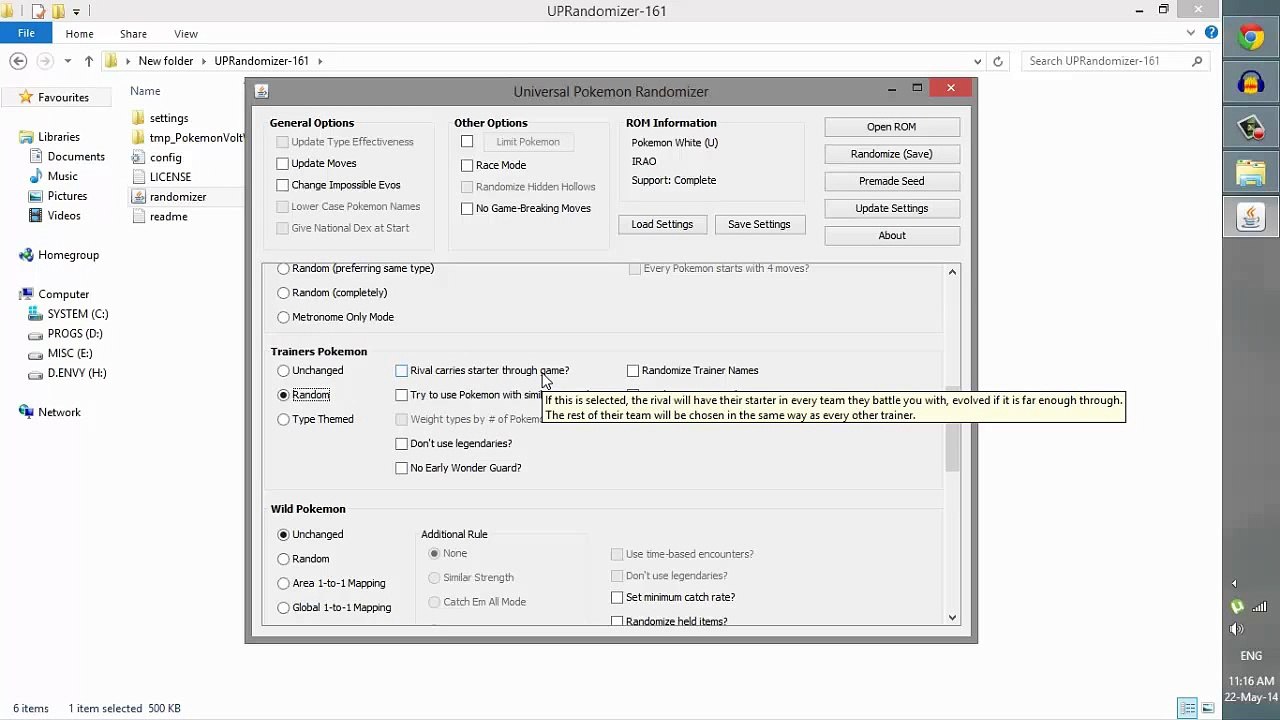Click the Libraries icon in navigation pane

[26, 137]
